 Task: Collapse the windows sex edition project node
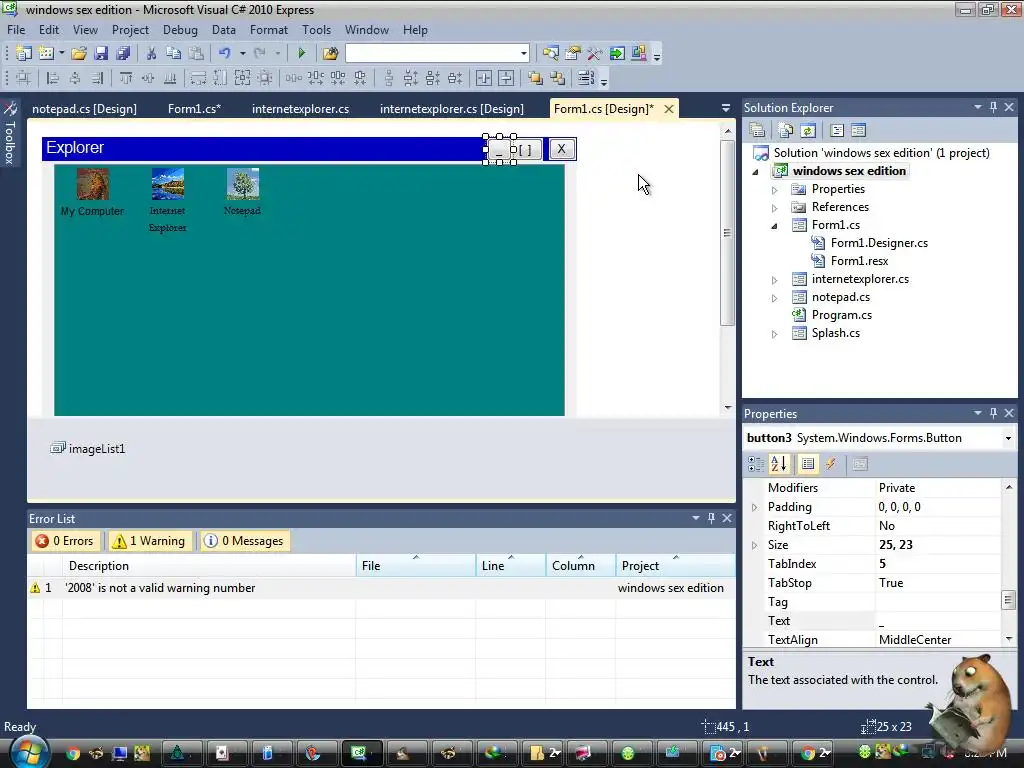point(756,172)
